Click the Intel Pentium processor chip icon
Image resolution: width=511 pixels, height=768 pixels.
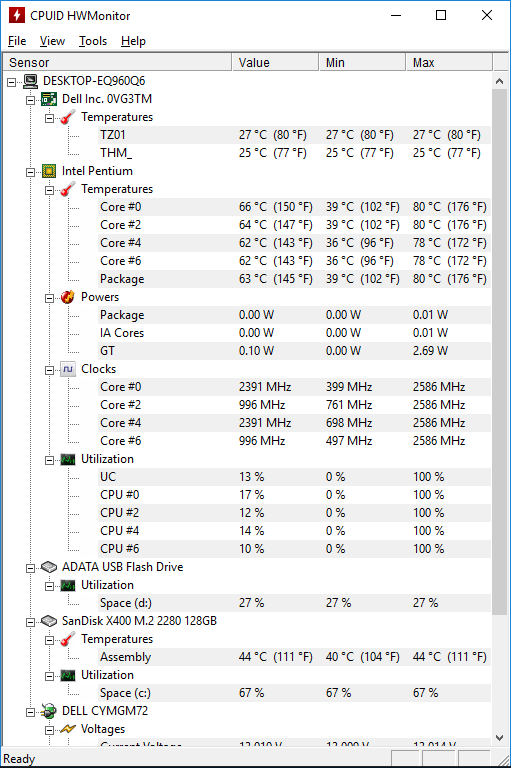[x=49, y=171]
